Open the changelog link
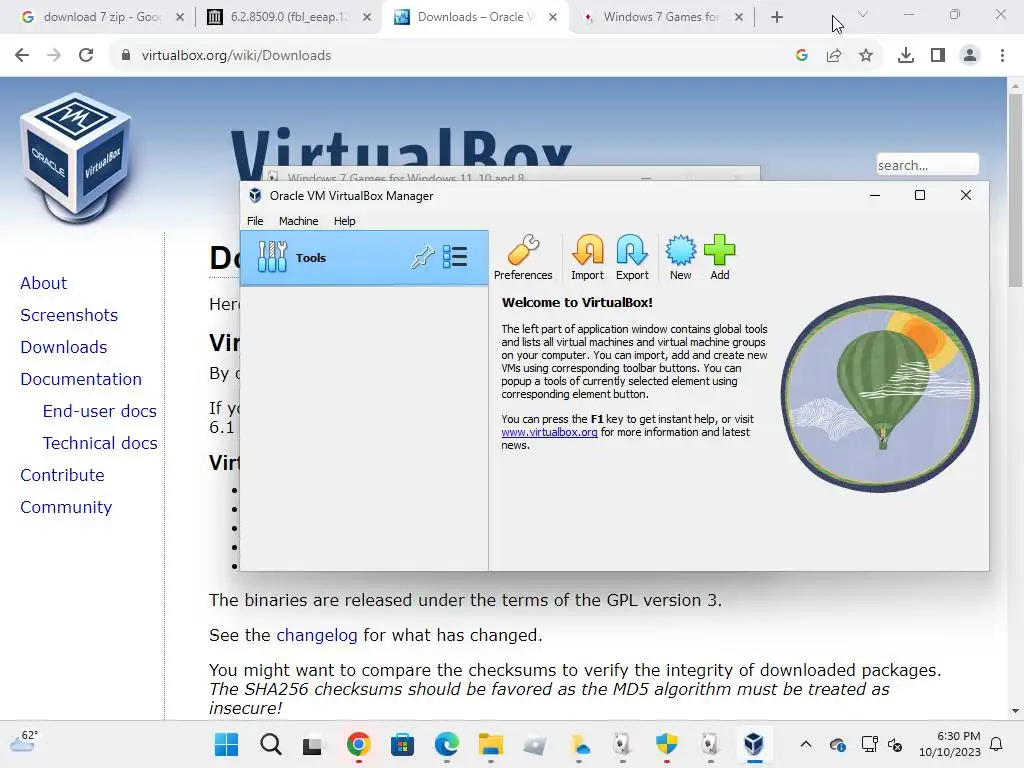1024x768 pixels. coord(317,635)
